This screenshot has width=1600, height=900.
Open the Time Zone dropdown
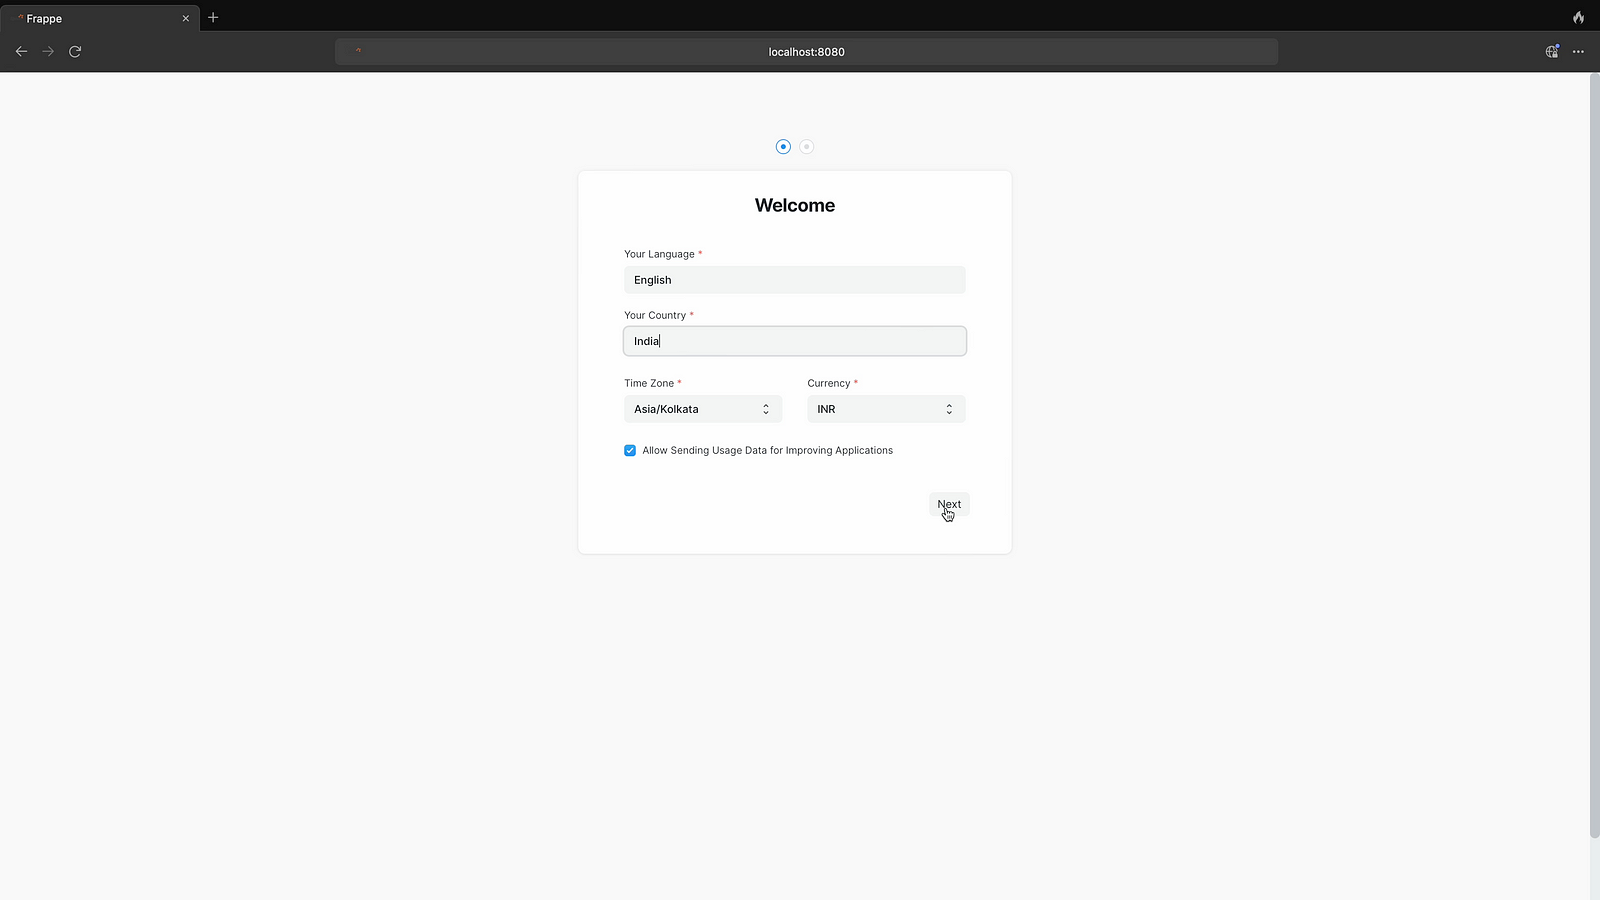[x=702, y=409]
